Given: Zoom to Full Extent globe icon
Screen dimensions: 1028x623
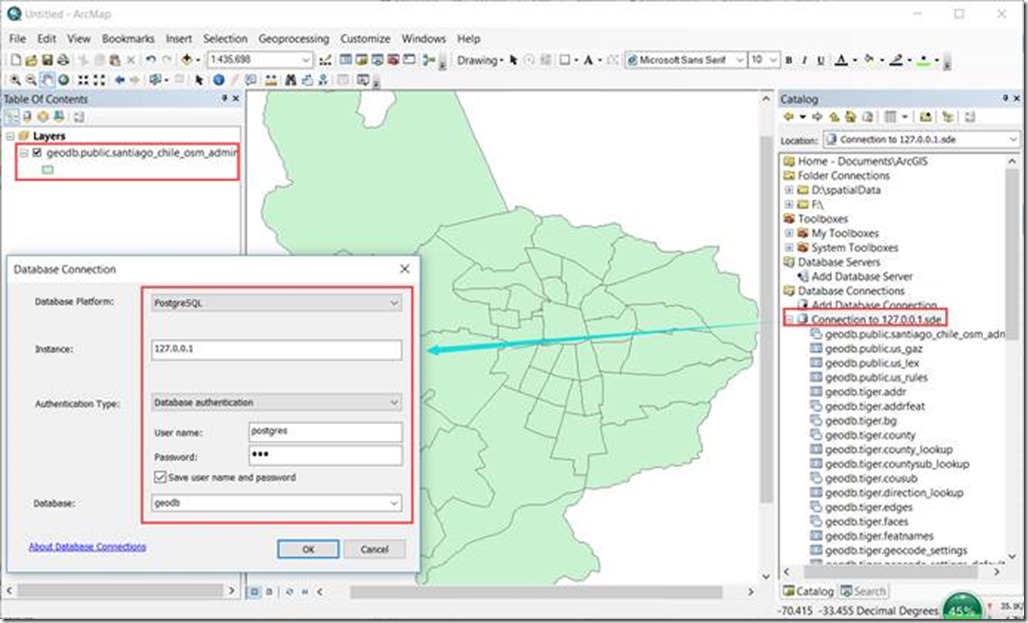Looking at the screenshot, I should click(x=64, y=80).
